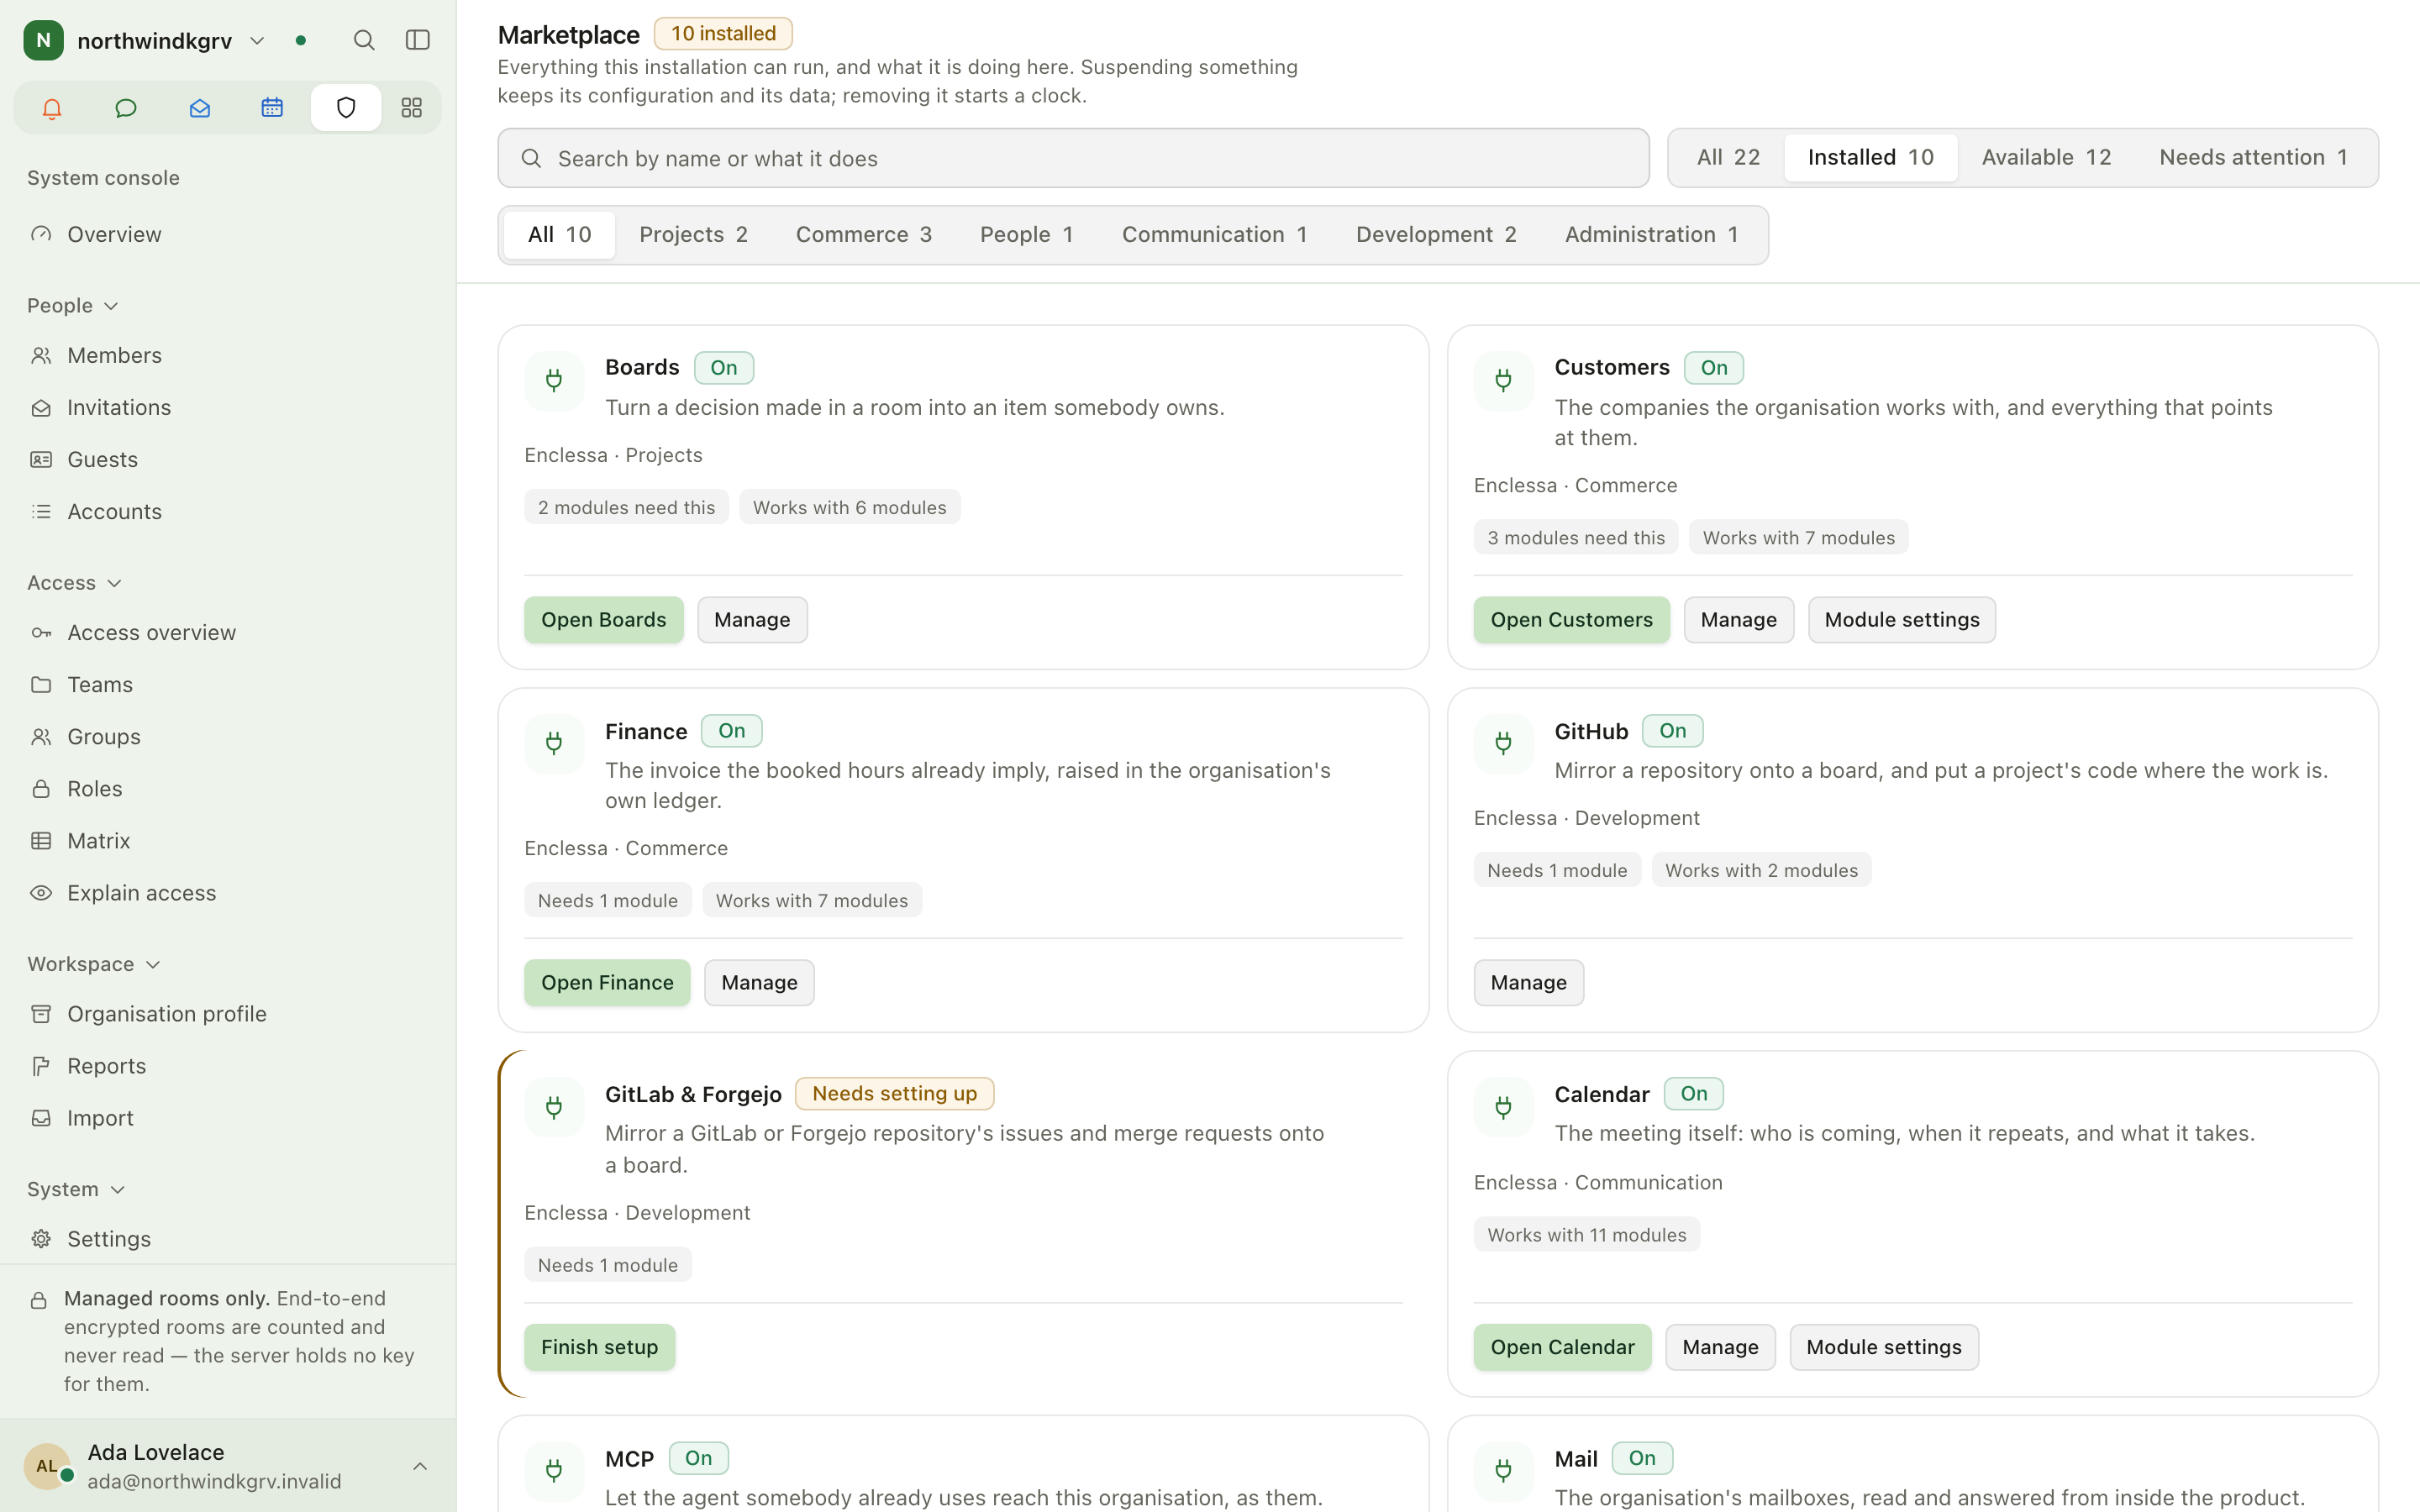Screen dimensions: 2420x1512
Task: Click Ada Lovelace's AL avatar
Action: [47, 1466]
